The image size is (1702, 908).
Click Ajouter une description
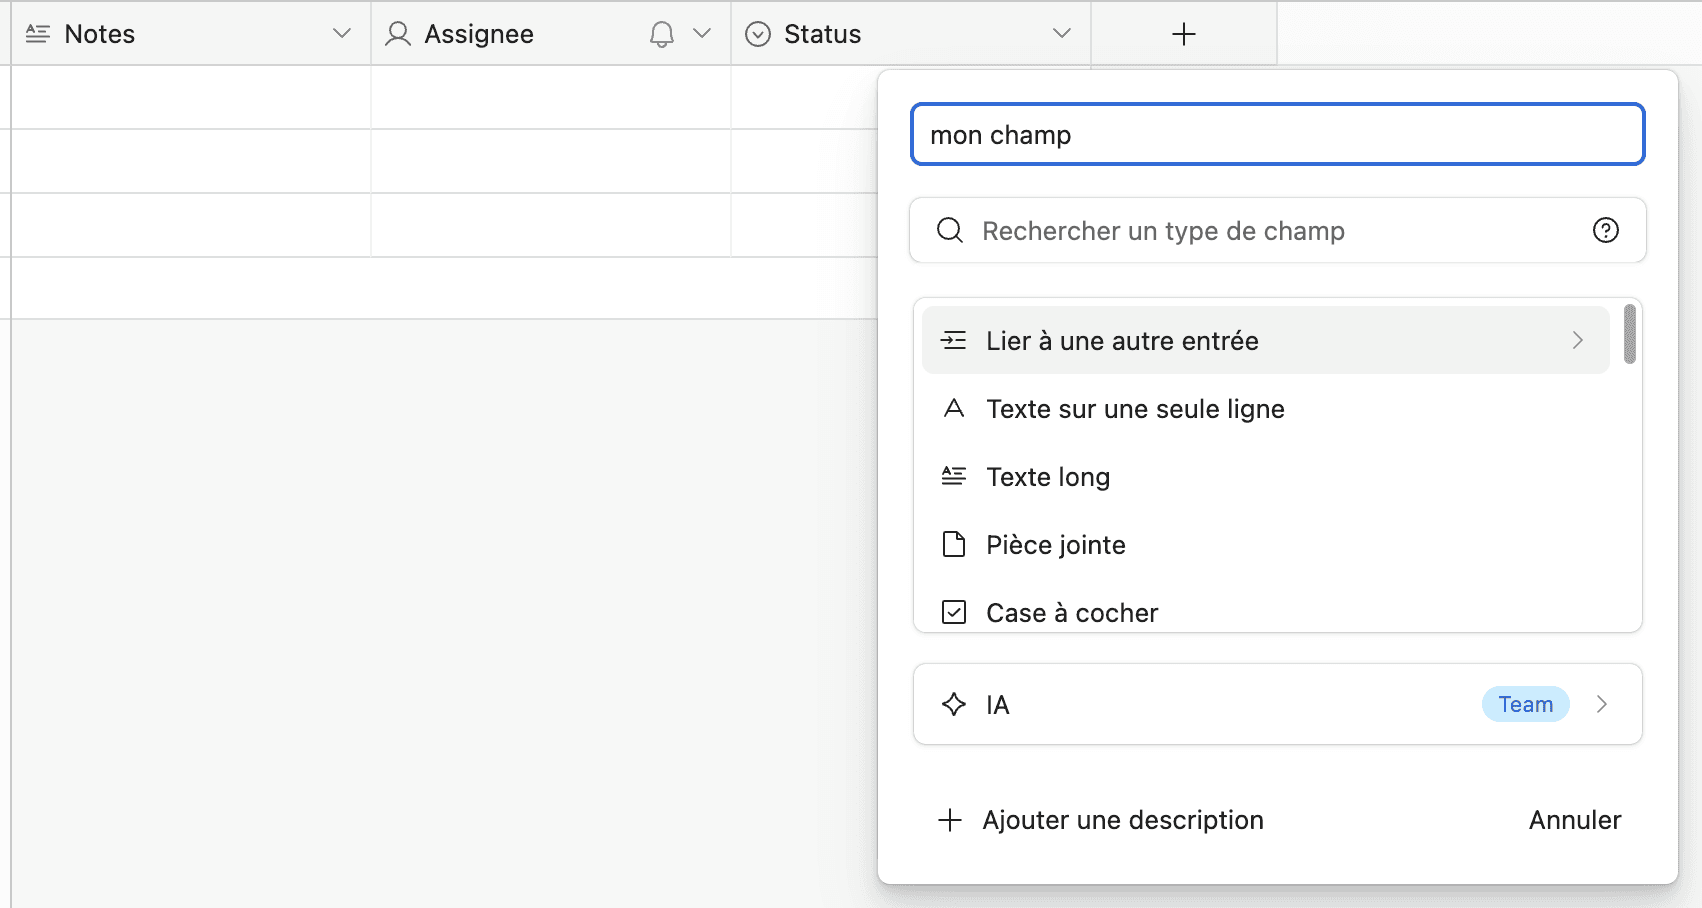pos(1101,820)
